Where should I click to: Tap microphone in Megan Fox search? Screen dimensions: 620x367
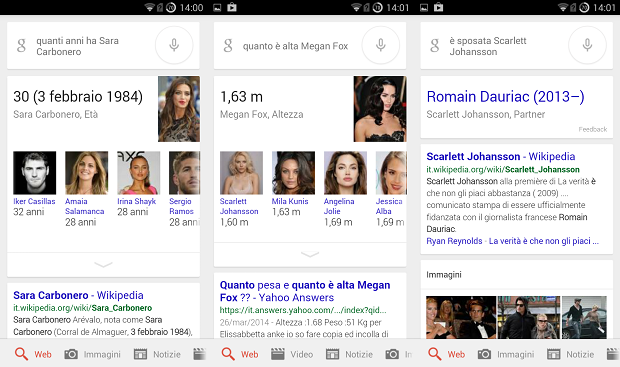381,45
